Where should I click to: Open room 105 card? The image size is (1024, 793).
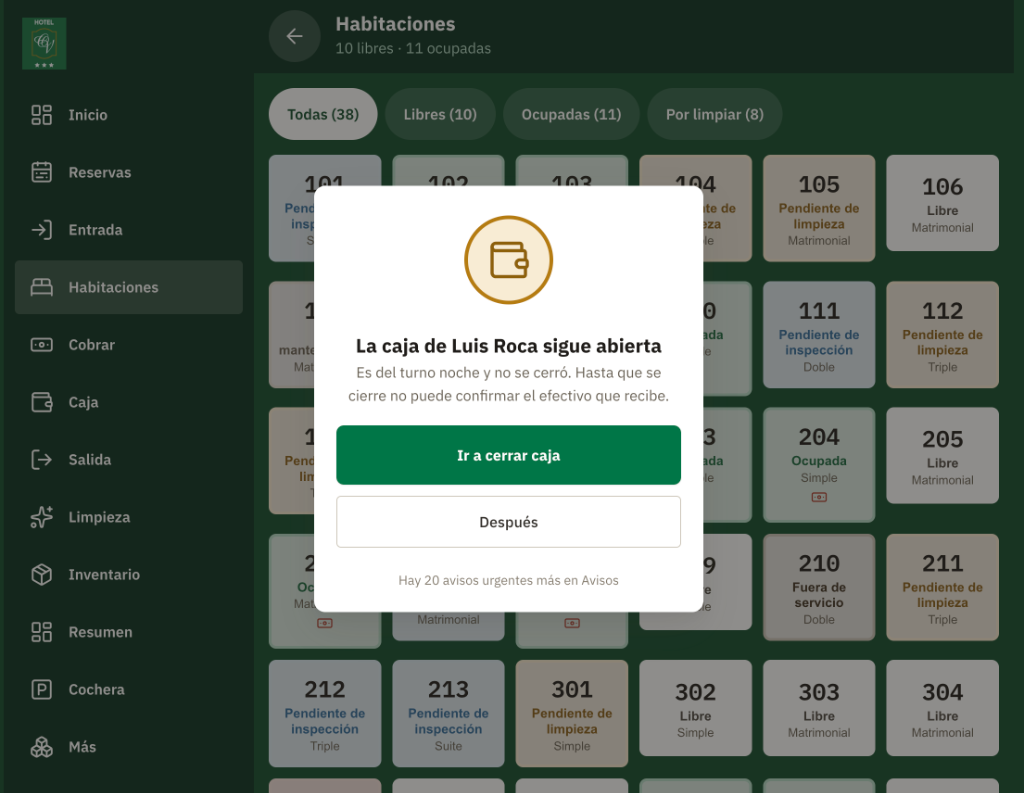(x=819, y=208)
